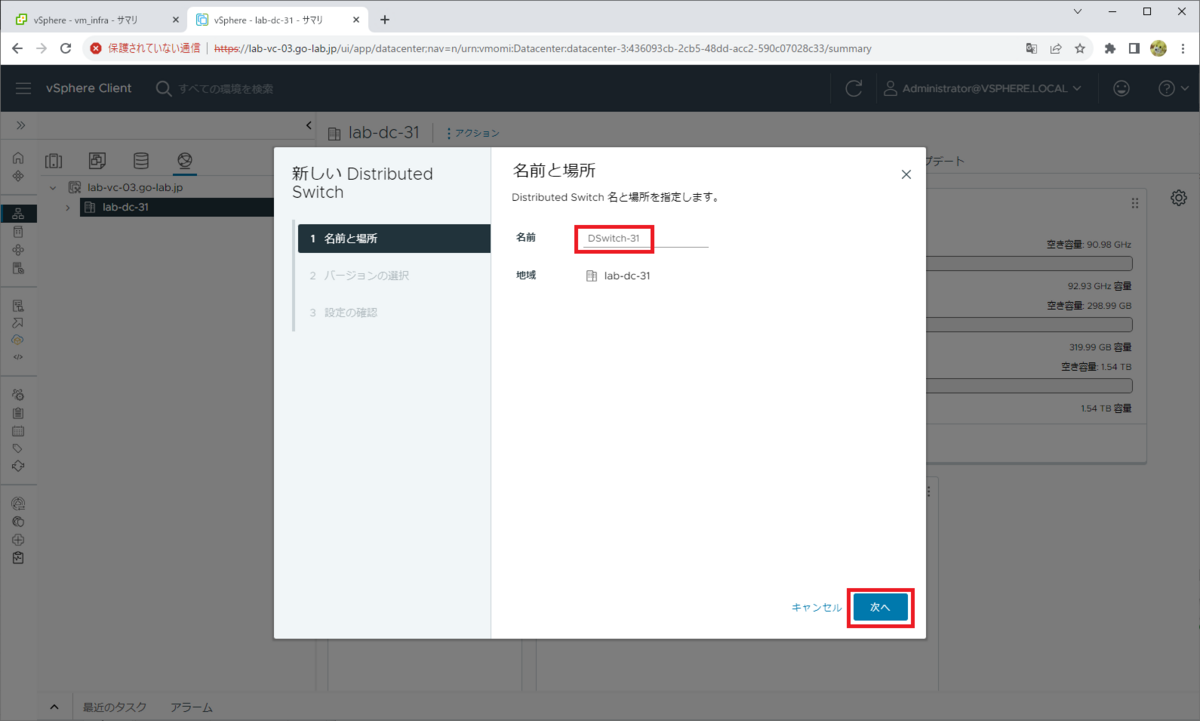Open the Tasks clipboard sidebar icon
Screen dimensions: 1200x721
pyautogui.click(x=18, y=413)
